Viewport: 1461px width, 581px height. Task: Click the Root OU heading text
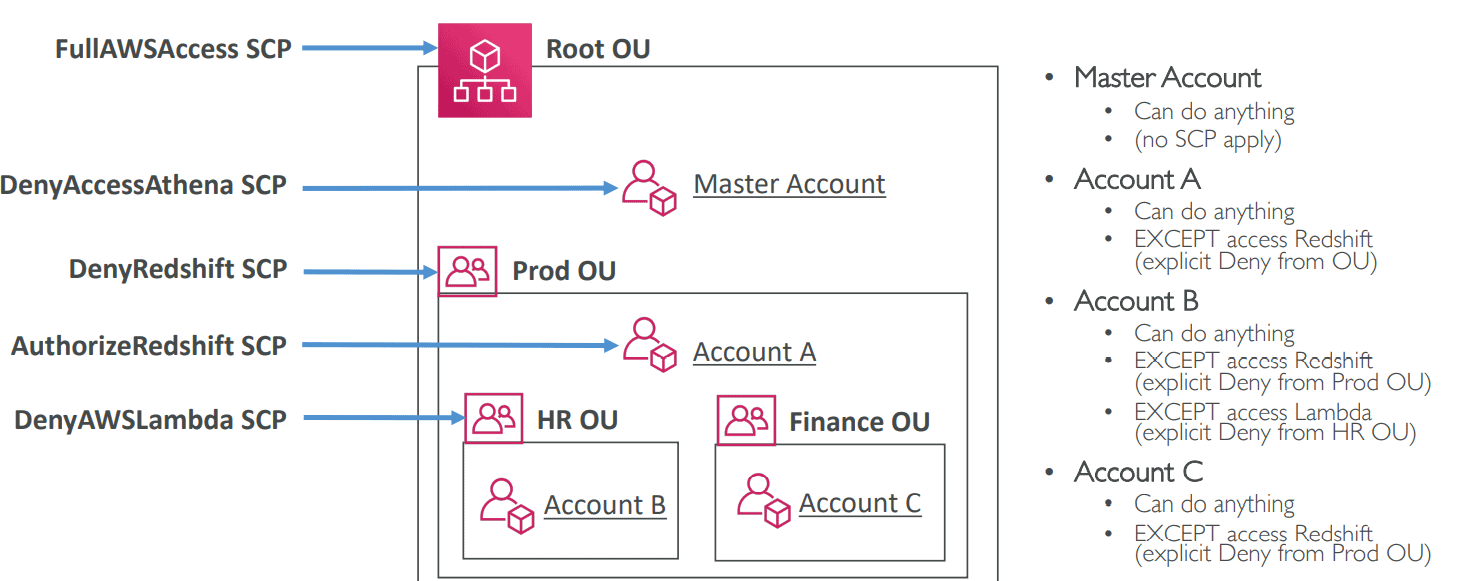point(597,49)
